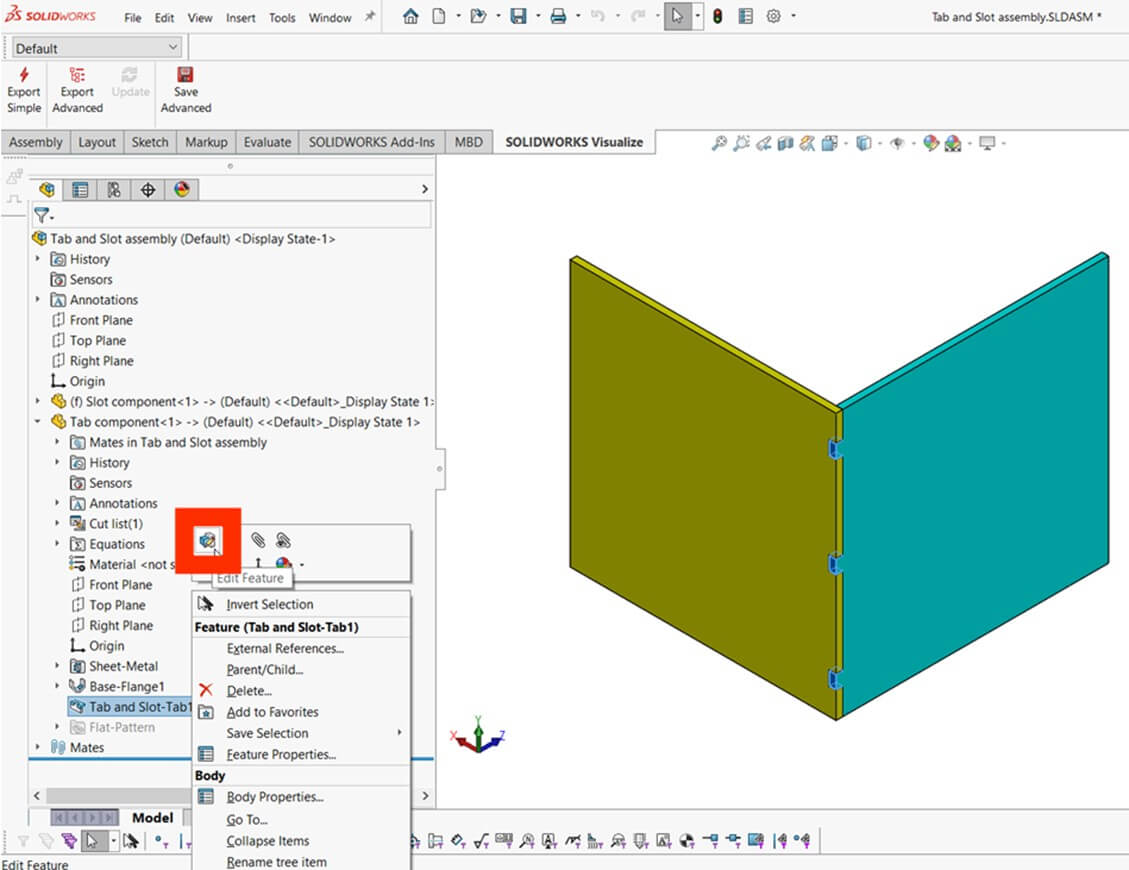Image resolution: width=1129 pixels, height=870 pixels.
Task: Expand the Mates folder
Action: (x=38, y=747)
